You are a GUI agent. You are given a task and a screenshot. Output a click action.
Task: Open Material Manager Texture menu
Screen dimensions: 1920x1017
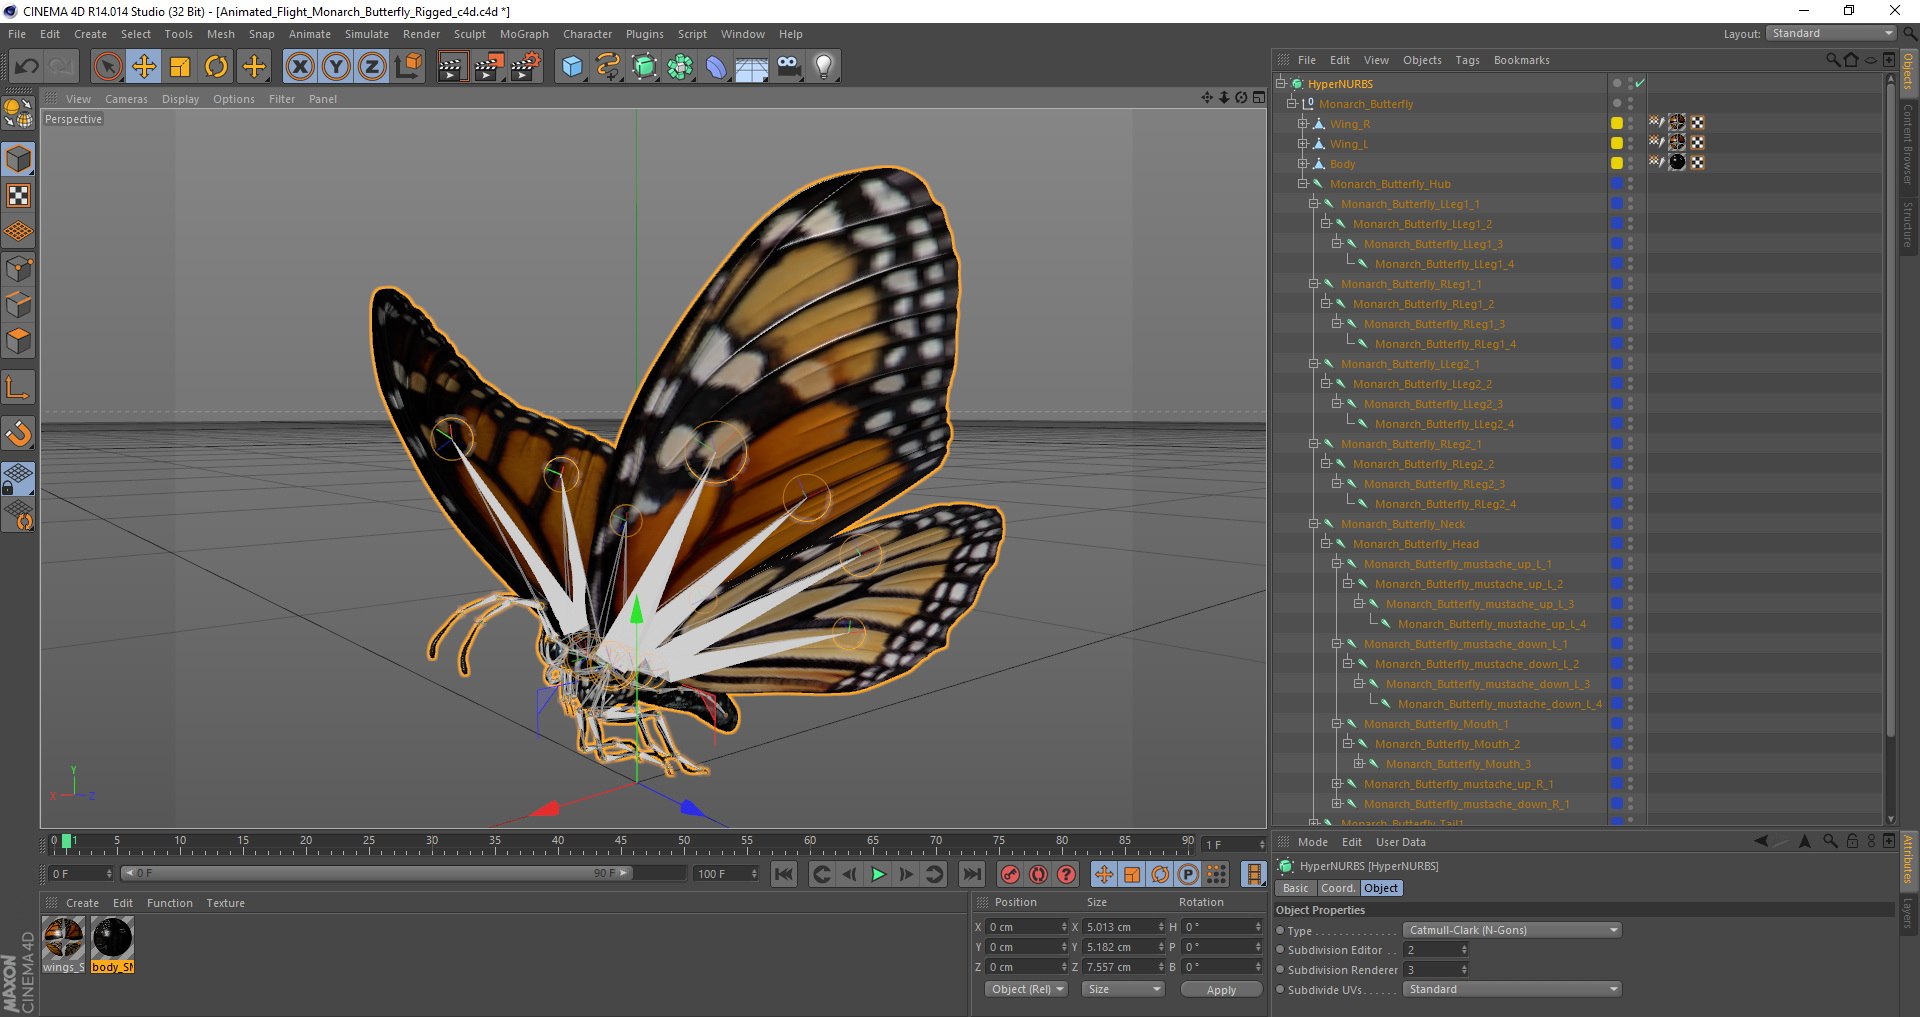pyautogui.click(x=225, y=903)
